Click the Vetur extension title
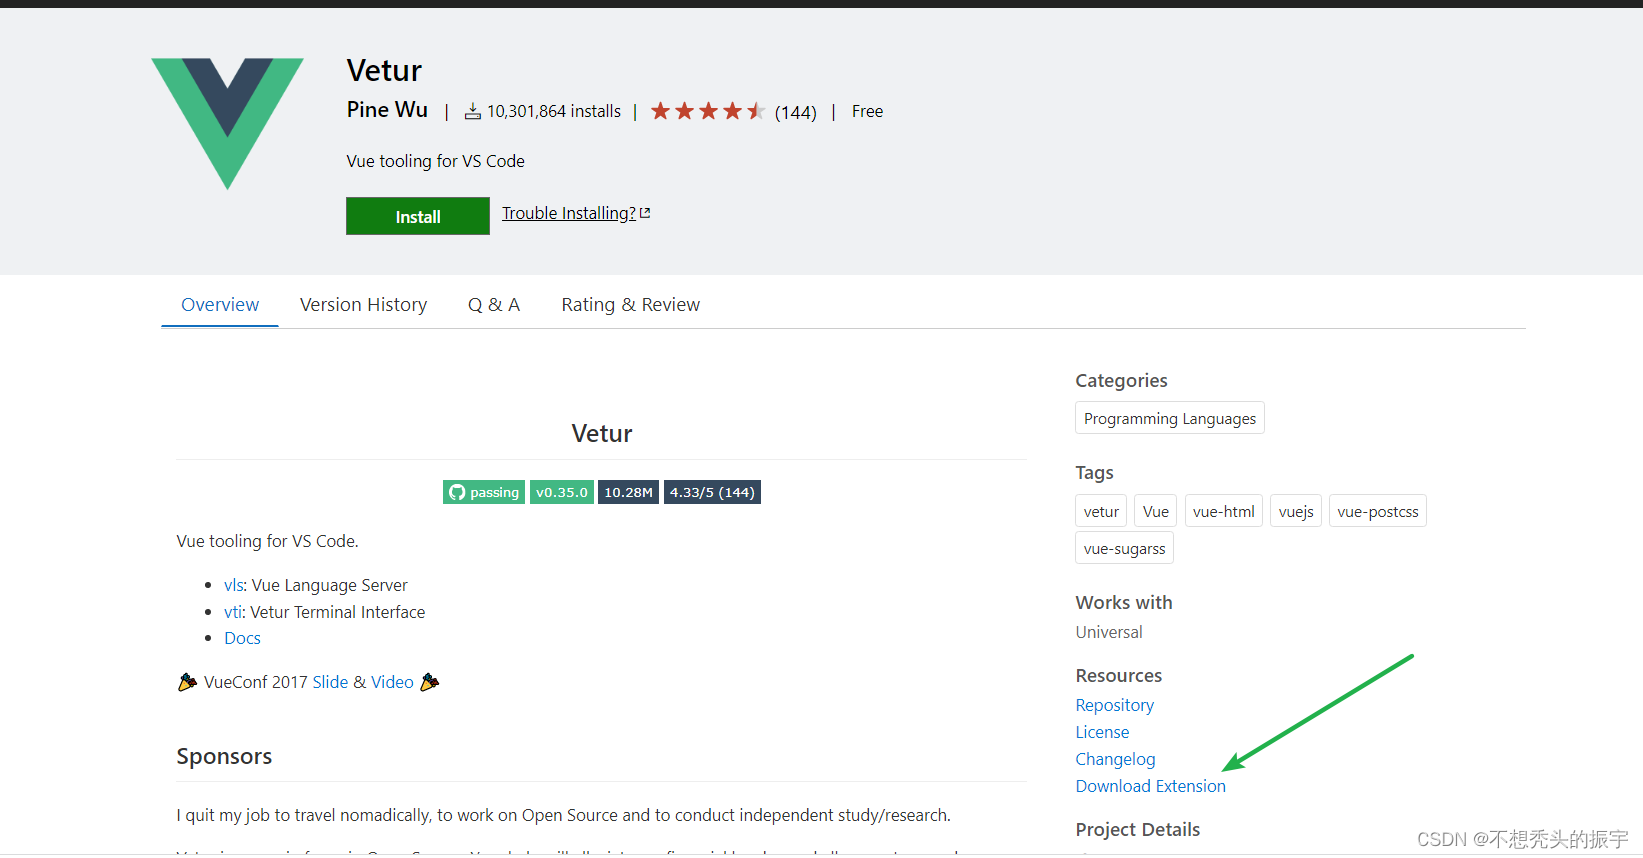The width and height of the screenshot is (1643, 858). click(x=384, y=70)
